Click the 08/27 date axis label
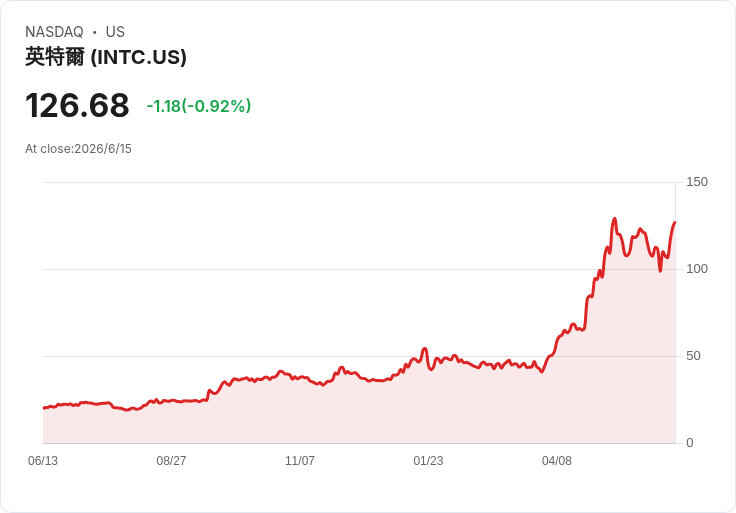This screenshot has width=736, height=513. click(171, 461)
